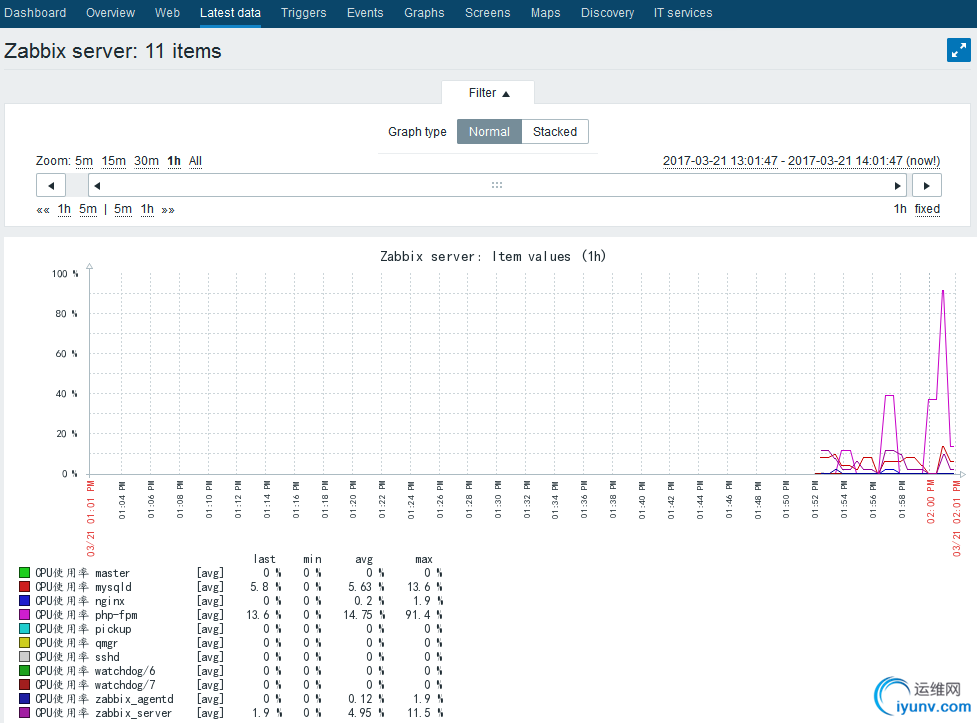
Task: Set zoom to 15m
Action: point(113,161)
